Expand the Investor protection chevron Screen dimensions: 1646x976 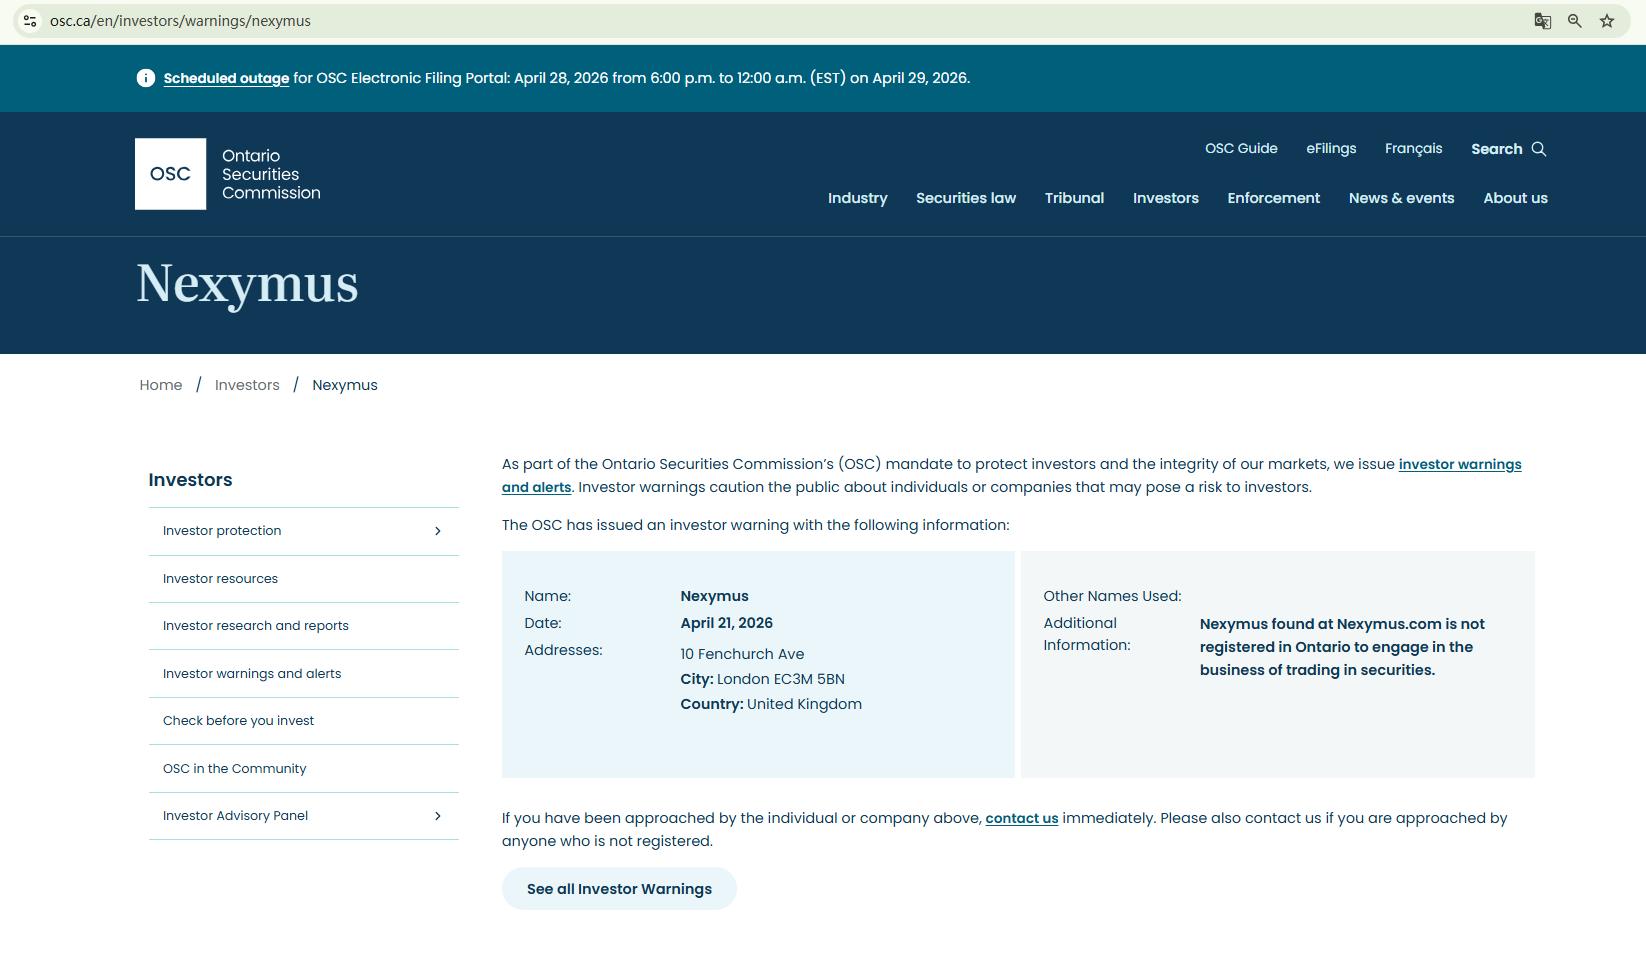437,531
